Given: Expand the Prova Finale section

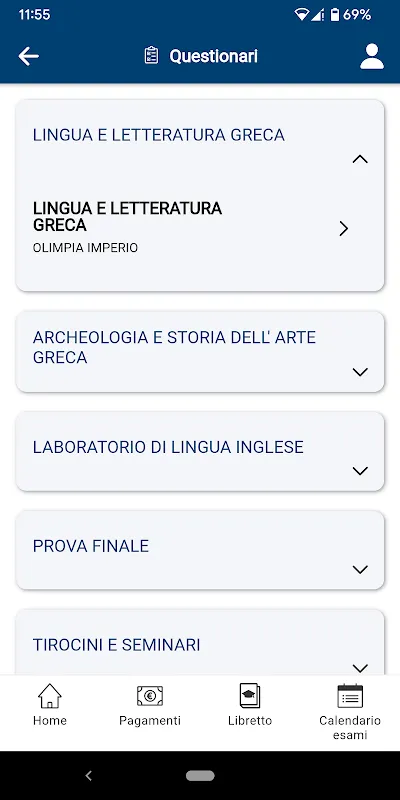Looking at the screenshot, I should pos(360,569).
